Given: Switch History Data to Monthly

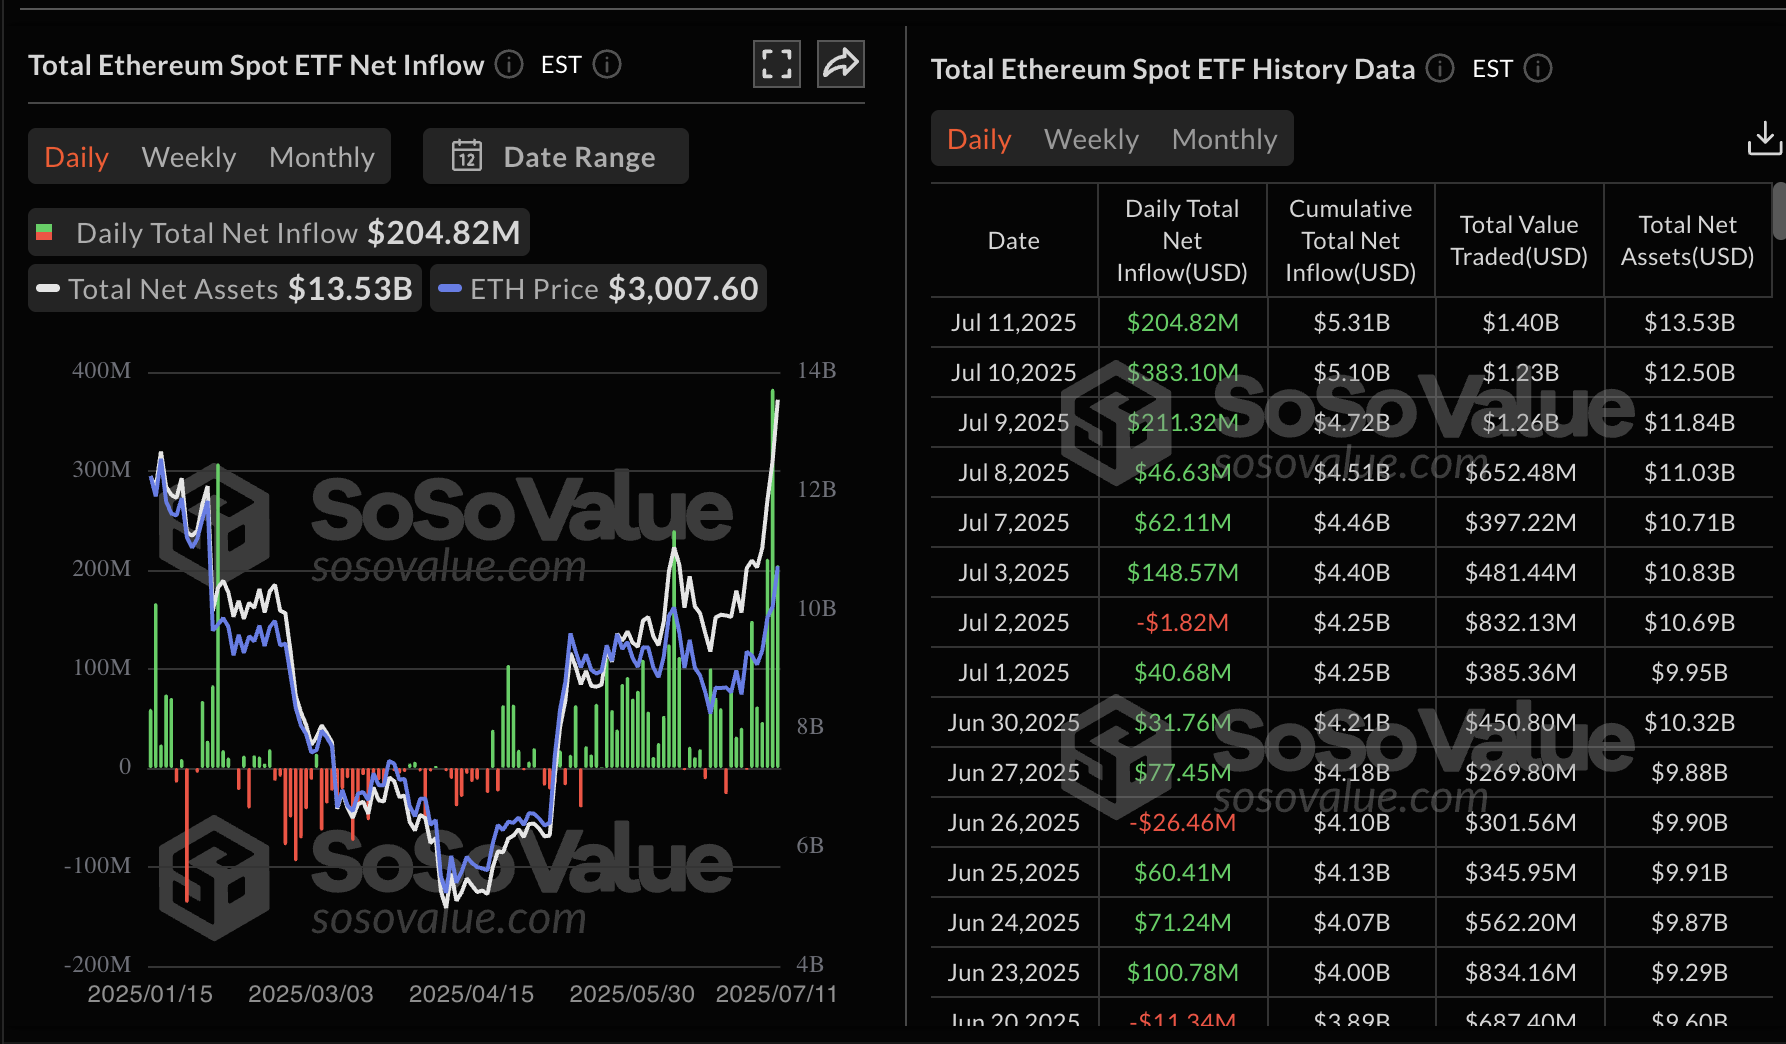Looking at the screenshot, I should click(1224, 139).
